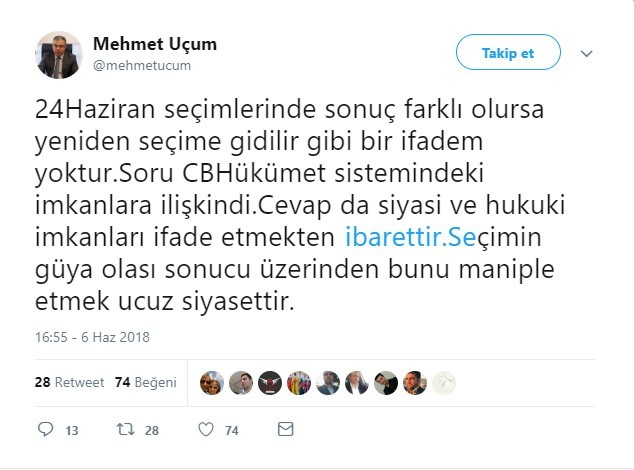Screen dimensions: 634x470
Task: Click the last pale liker avatar
Action: (x=444, y=382)
